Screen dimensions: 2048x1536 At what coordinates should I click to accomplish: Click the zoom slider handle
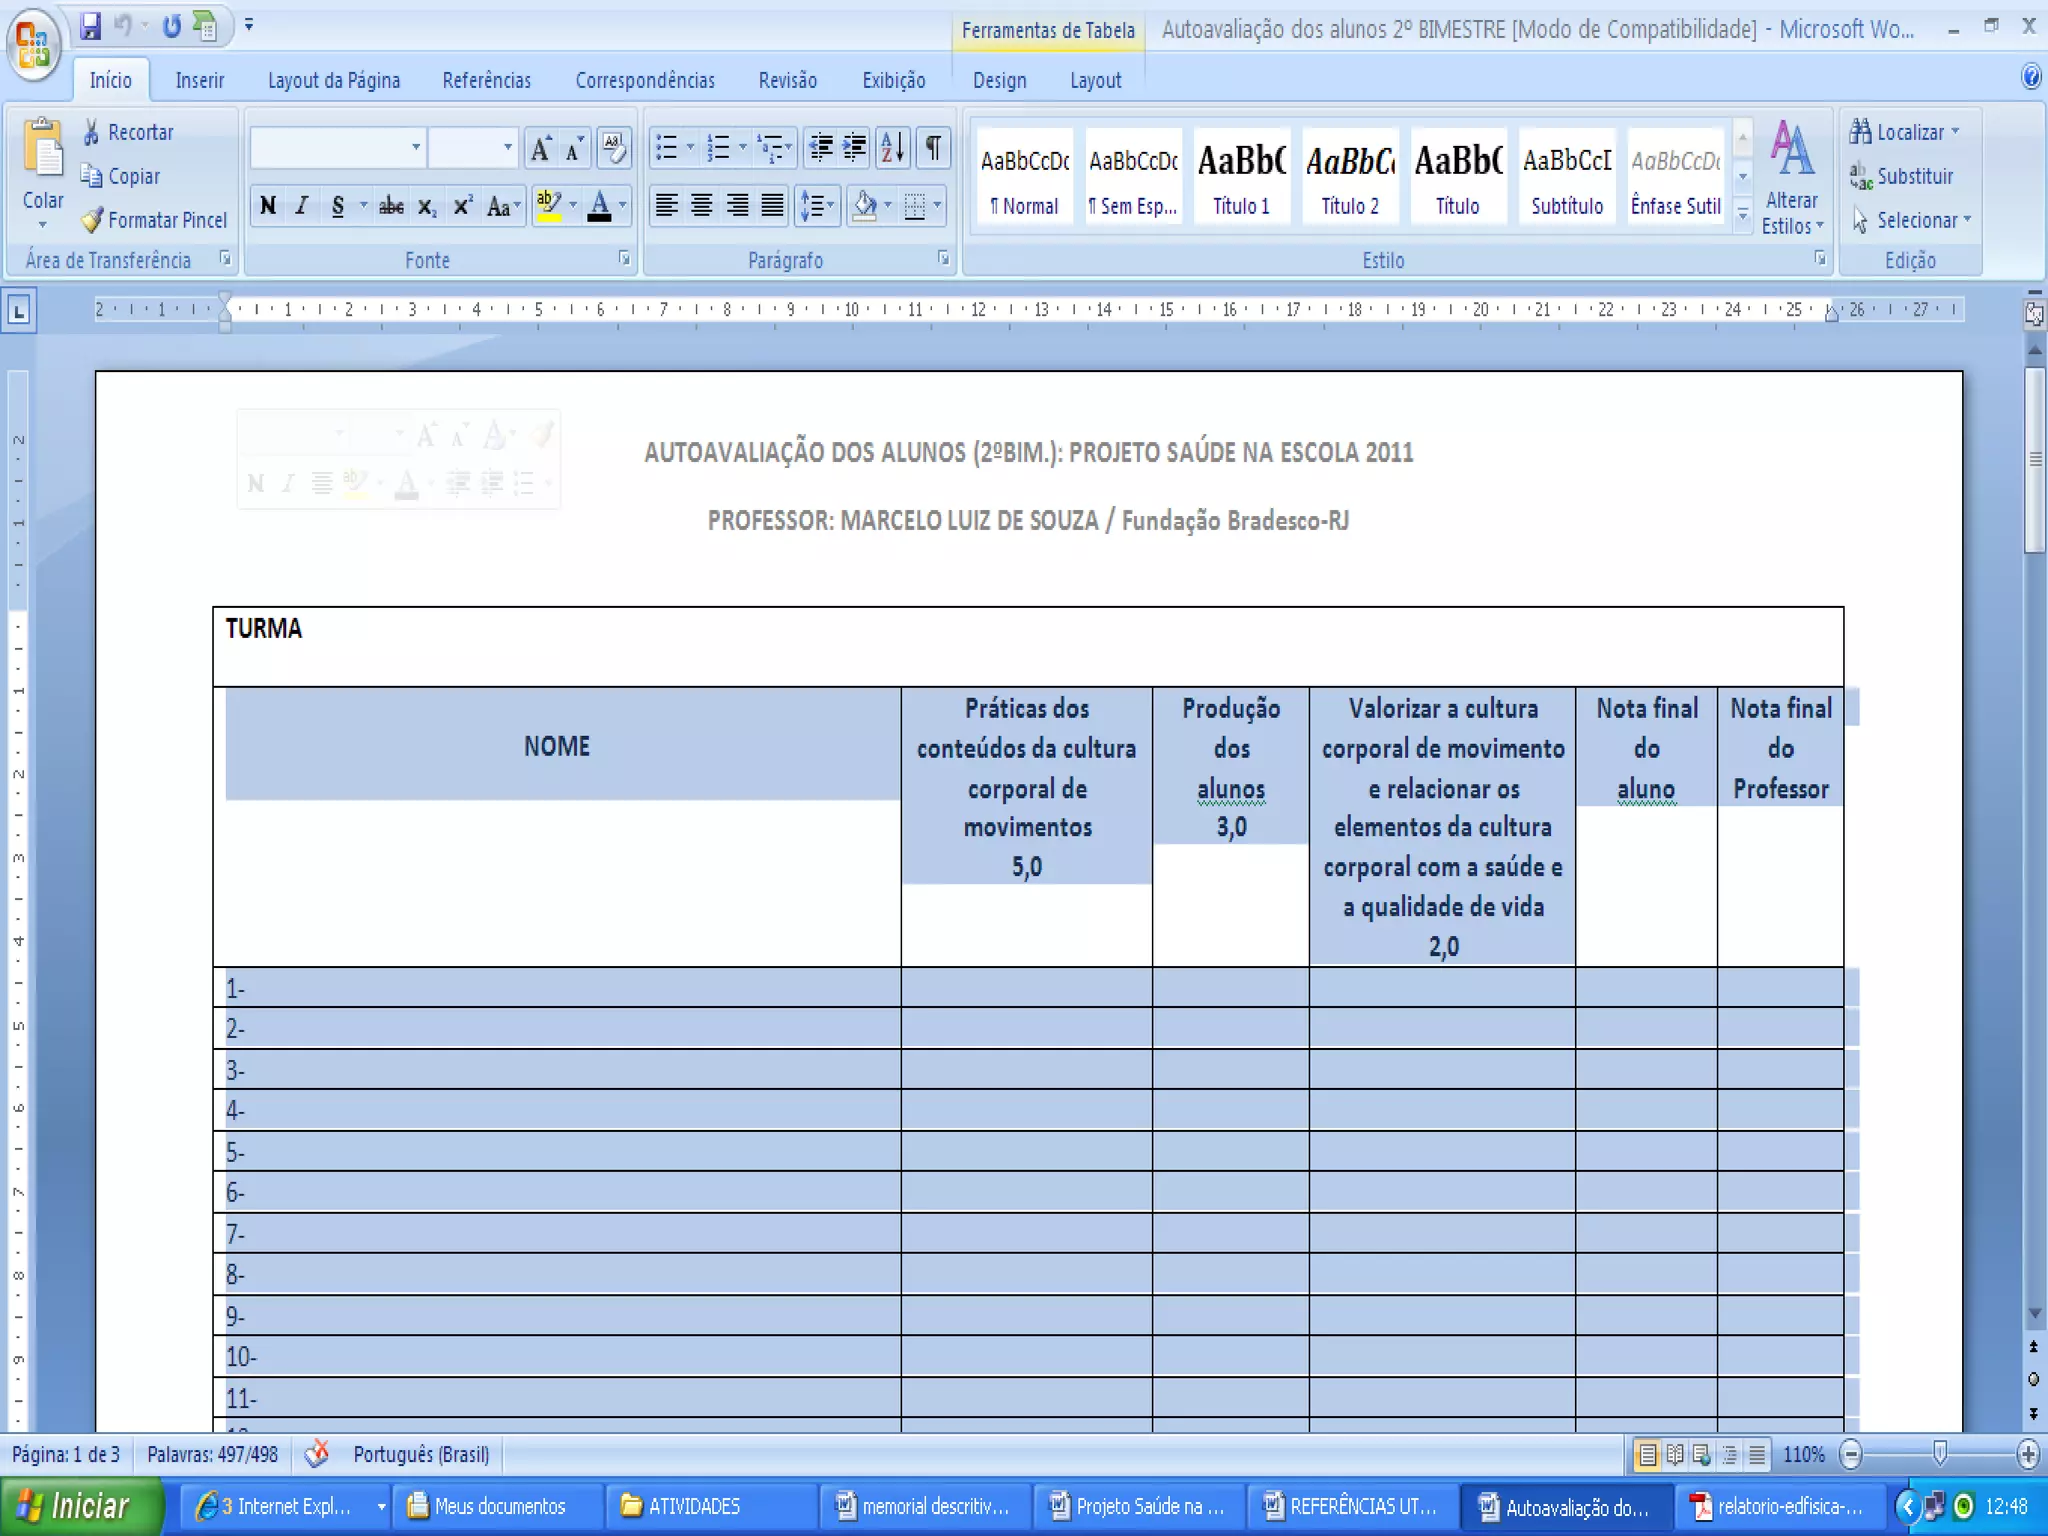pos(1939,1453)
